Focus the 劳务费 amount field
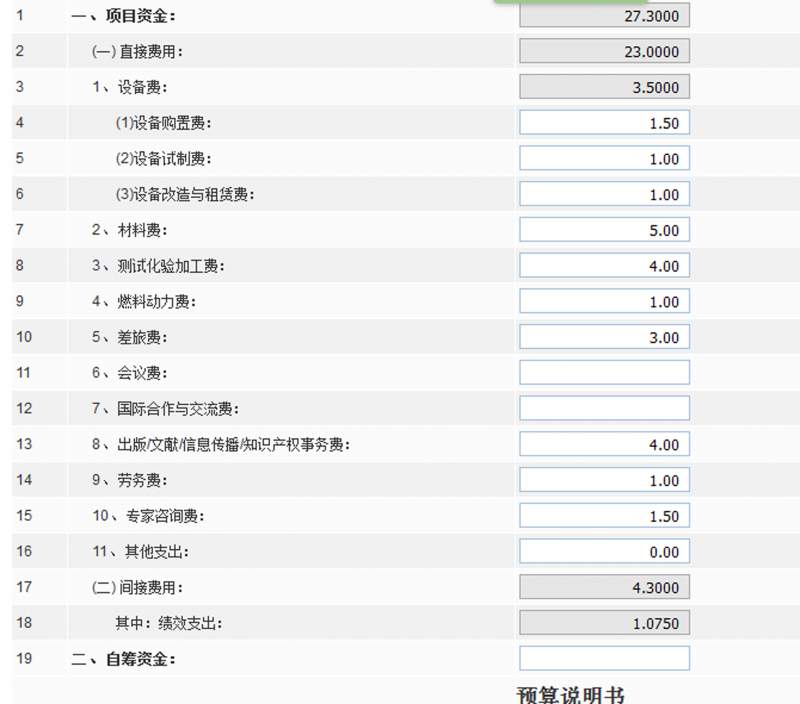 pos(605,480)
